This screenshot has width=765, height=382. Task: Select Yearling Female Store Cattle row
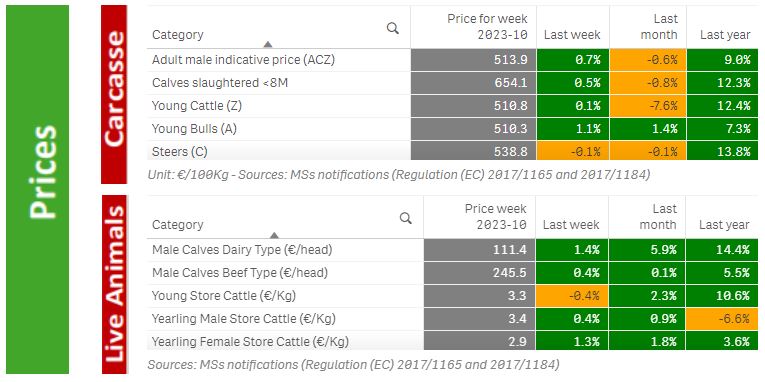click(x=452, y=342)
